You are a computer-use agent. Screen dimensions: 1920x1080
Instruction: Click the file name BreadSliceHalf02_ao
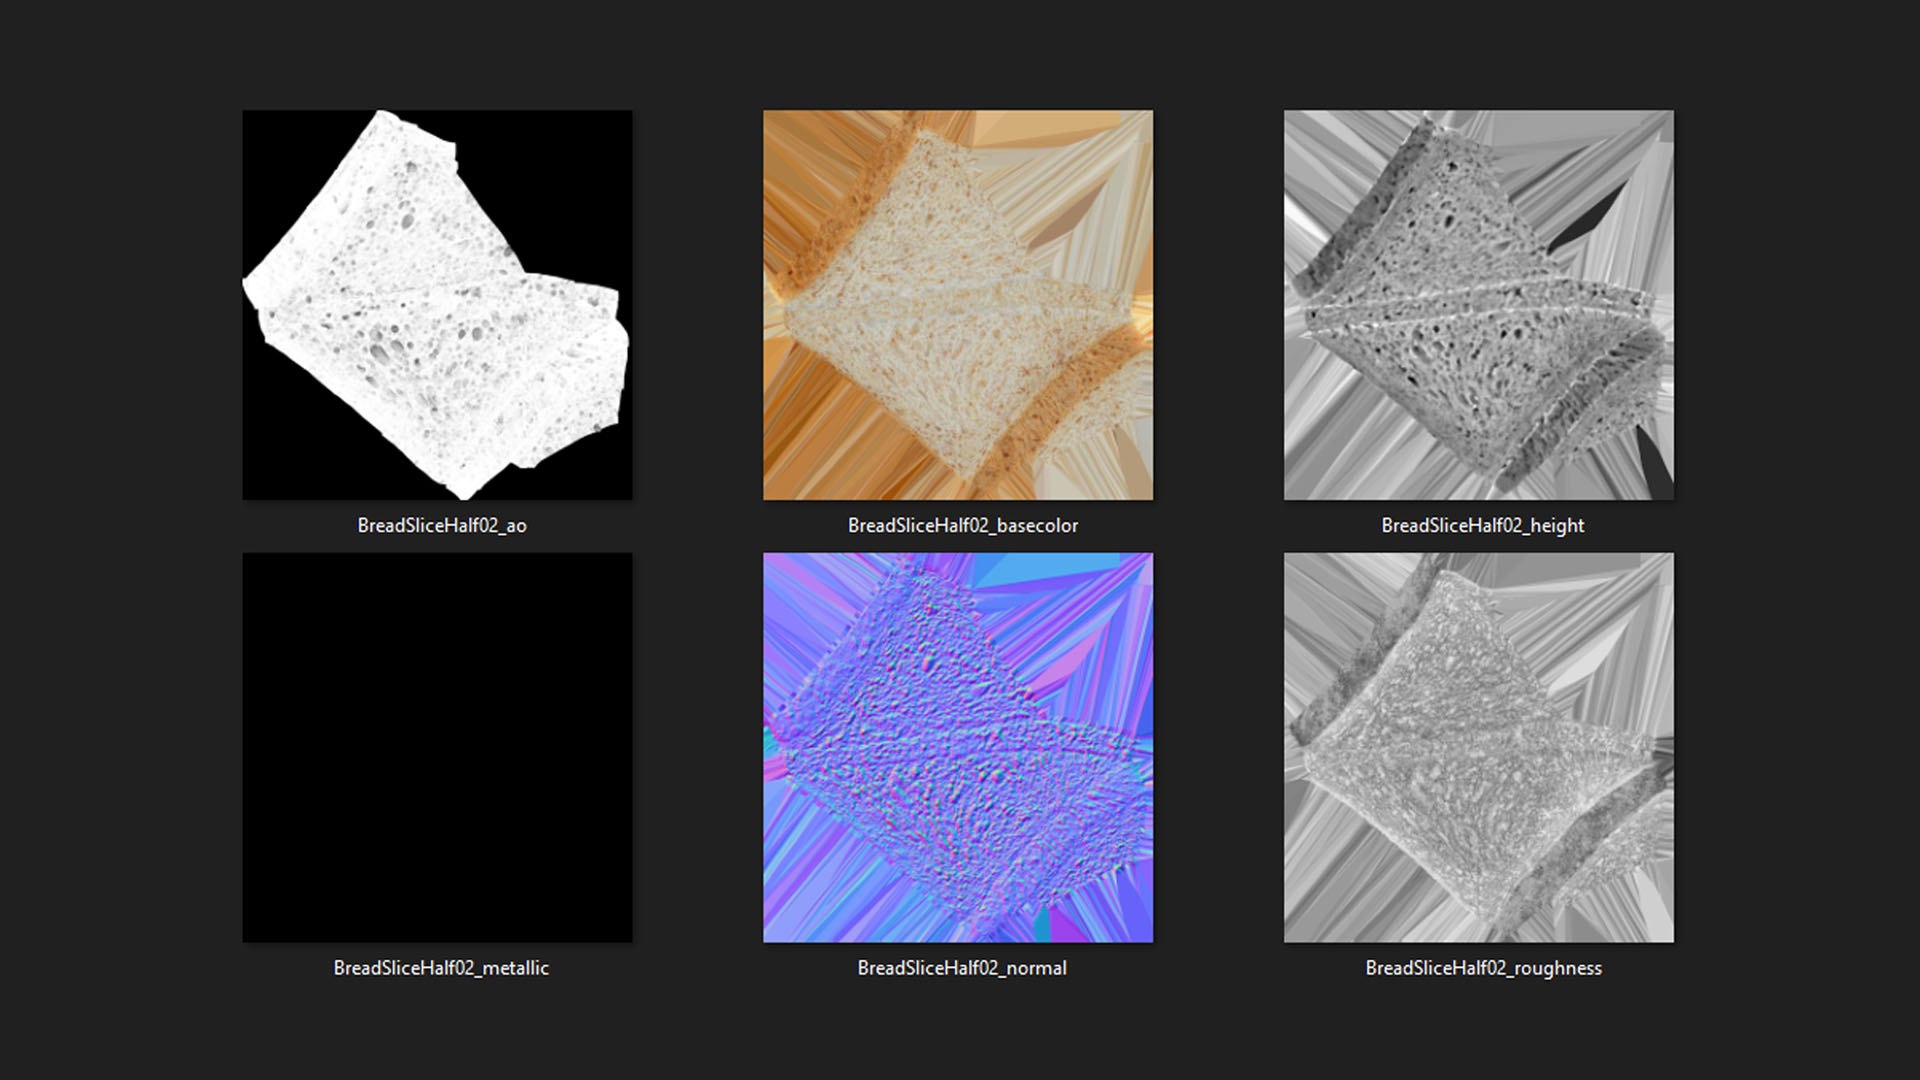pos(442,526)
